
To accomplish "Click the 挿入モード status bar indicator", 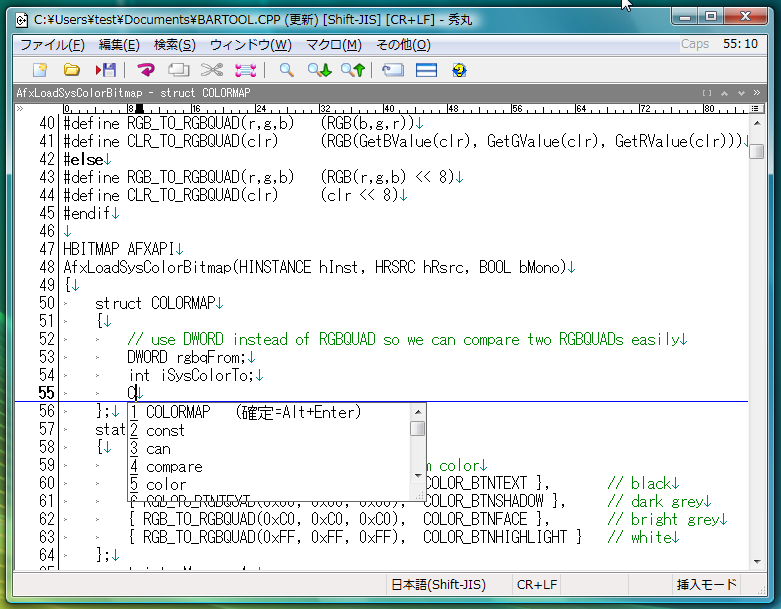I will pos(706,585).
